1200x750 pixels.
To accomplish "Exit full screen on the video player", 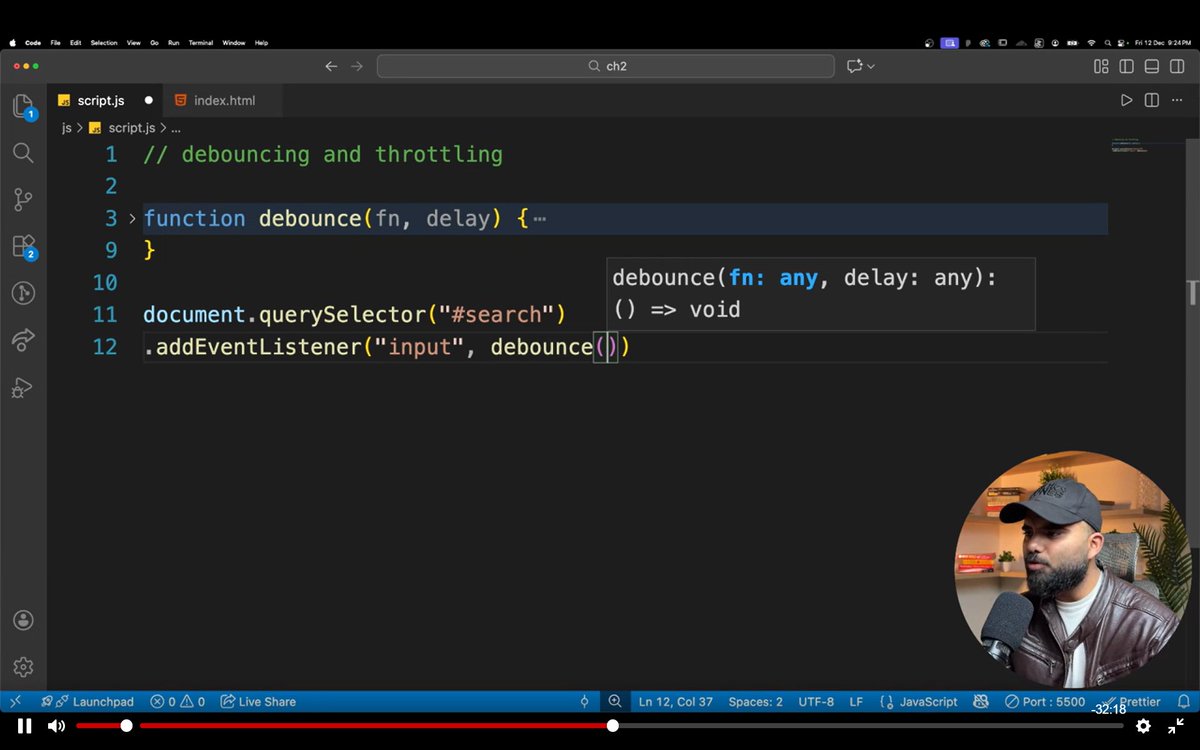I will (x=1177, y=726).
